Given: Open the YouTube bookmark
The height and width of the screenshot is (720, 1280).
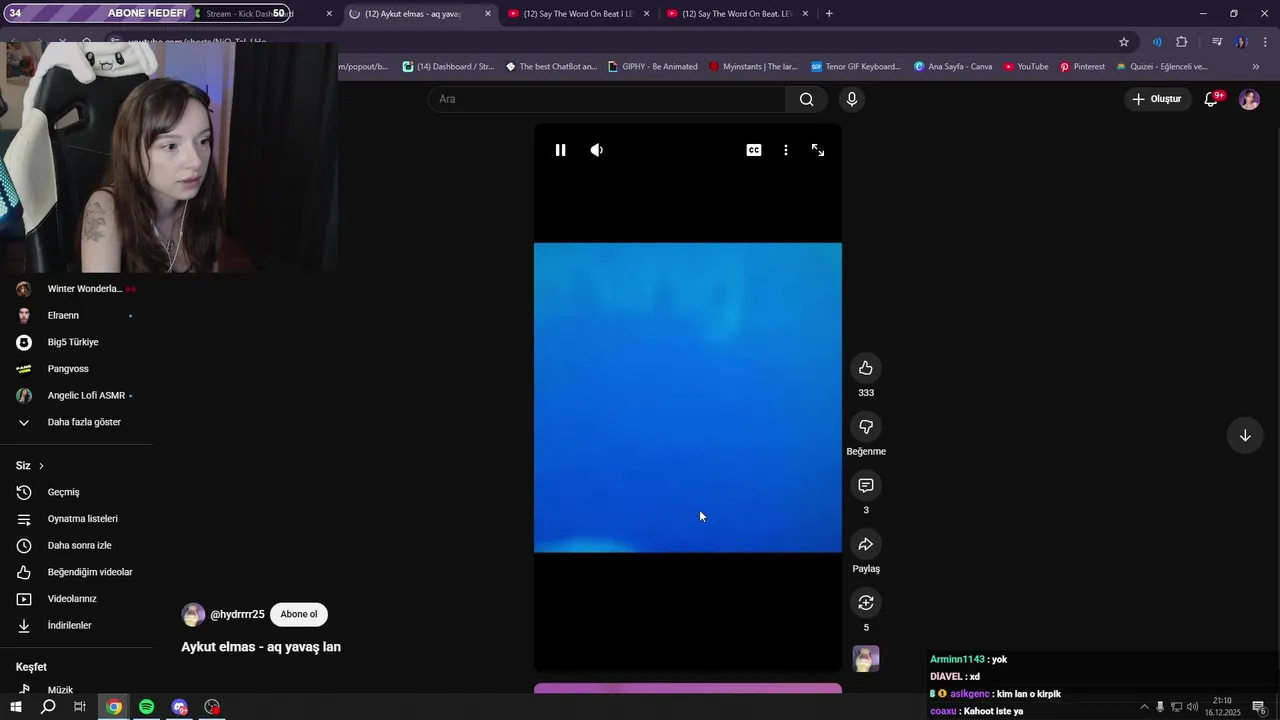Looking at the screenshot, I should [1026, 67].
